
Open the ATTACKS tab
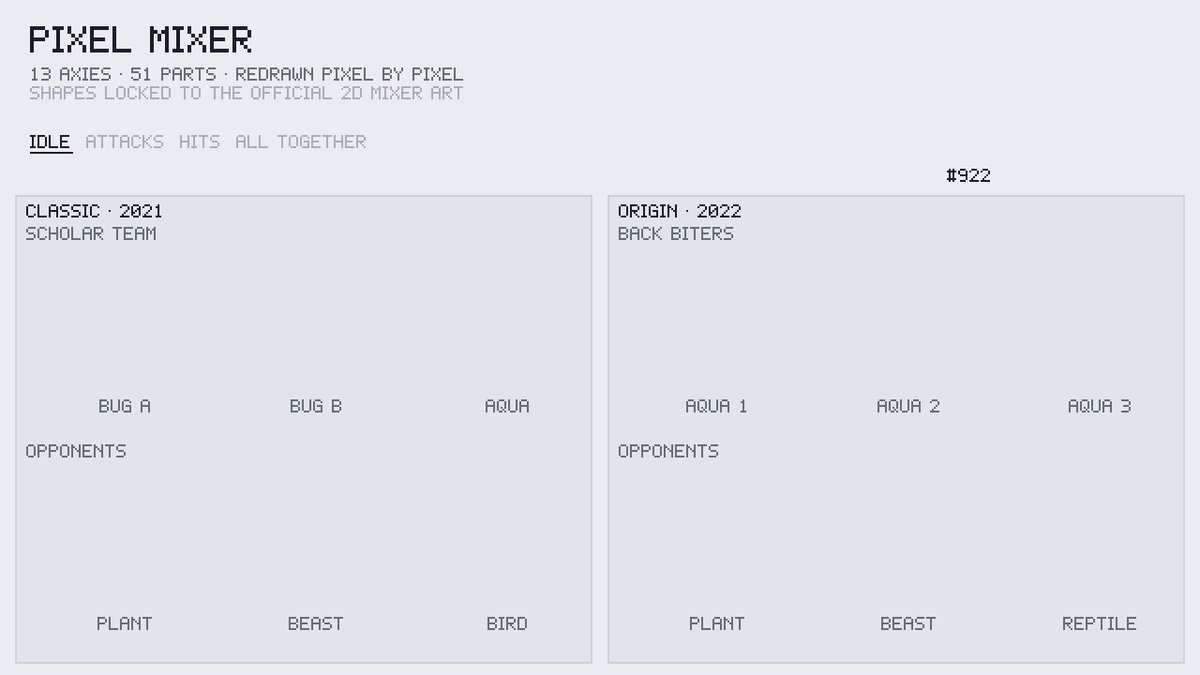coord(124,142)
